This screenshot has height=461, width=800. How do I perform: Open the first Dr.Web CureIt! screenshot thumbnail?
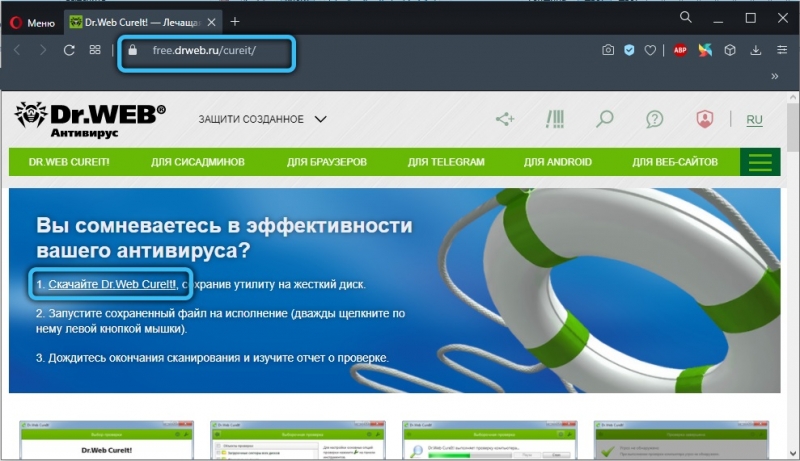pyautogui.click(x=107, y=440)
